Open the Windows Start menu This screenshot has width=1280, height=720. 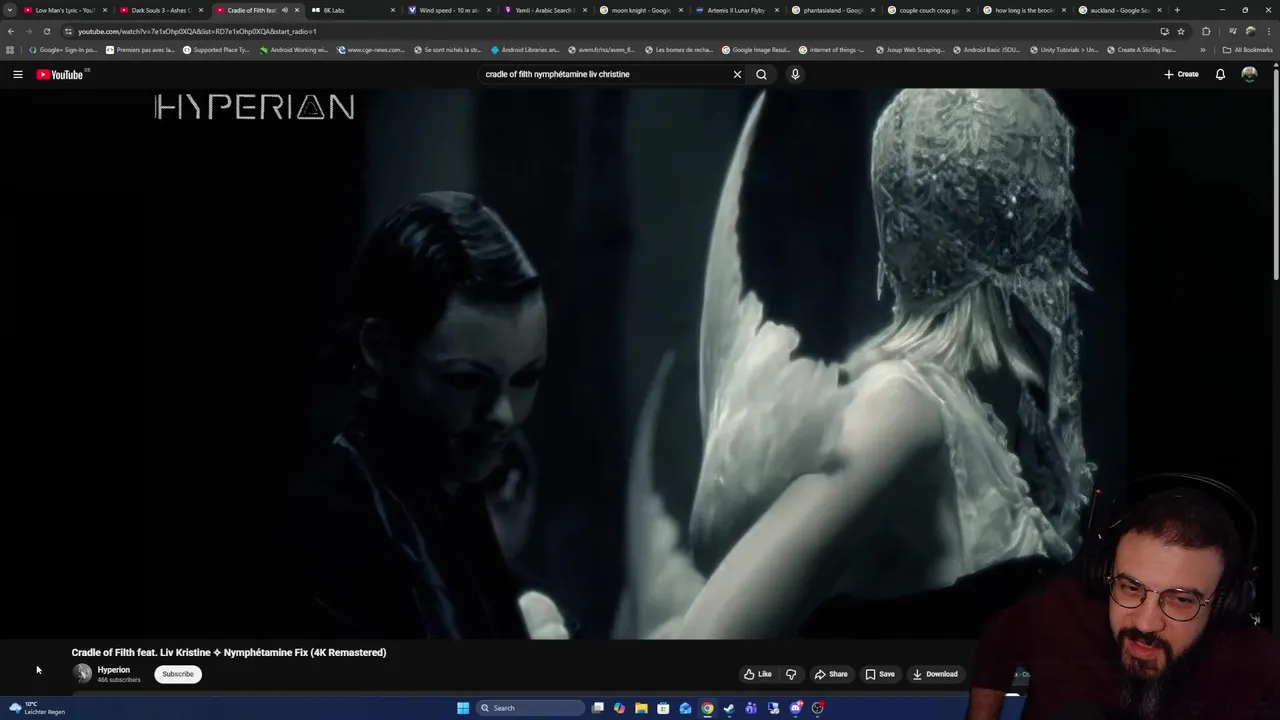click(x=463, y=708)
